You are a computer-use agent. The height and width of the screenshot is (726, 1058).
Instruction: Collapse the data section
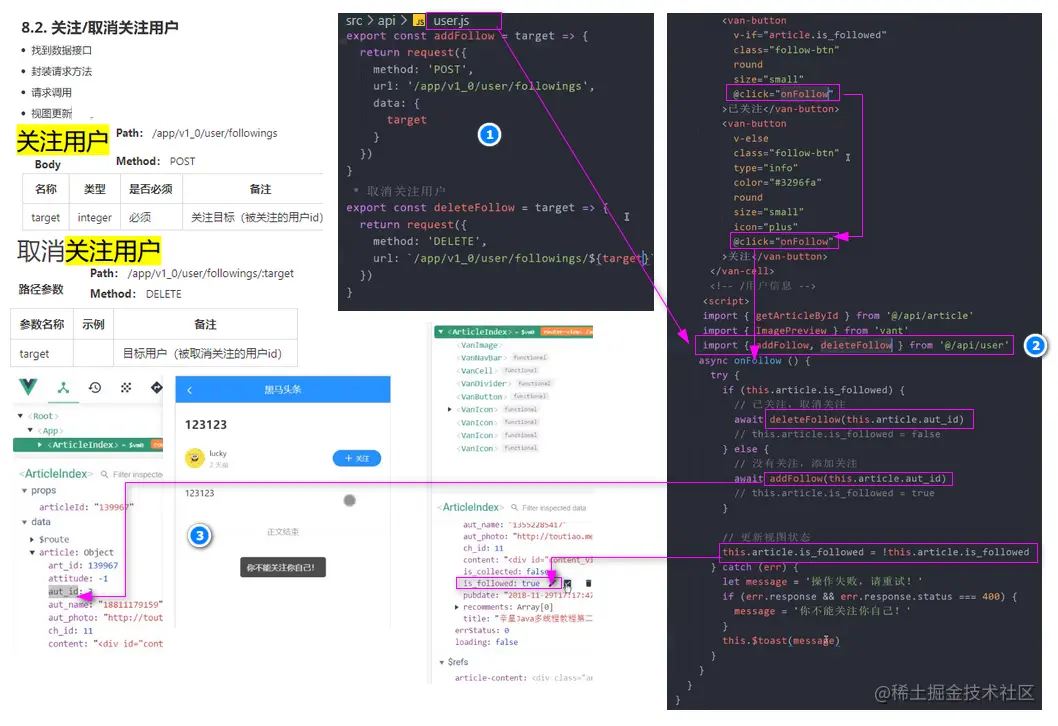point(24,522)
